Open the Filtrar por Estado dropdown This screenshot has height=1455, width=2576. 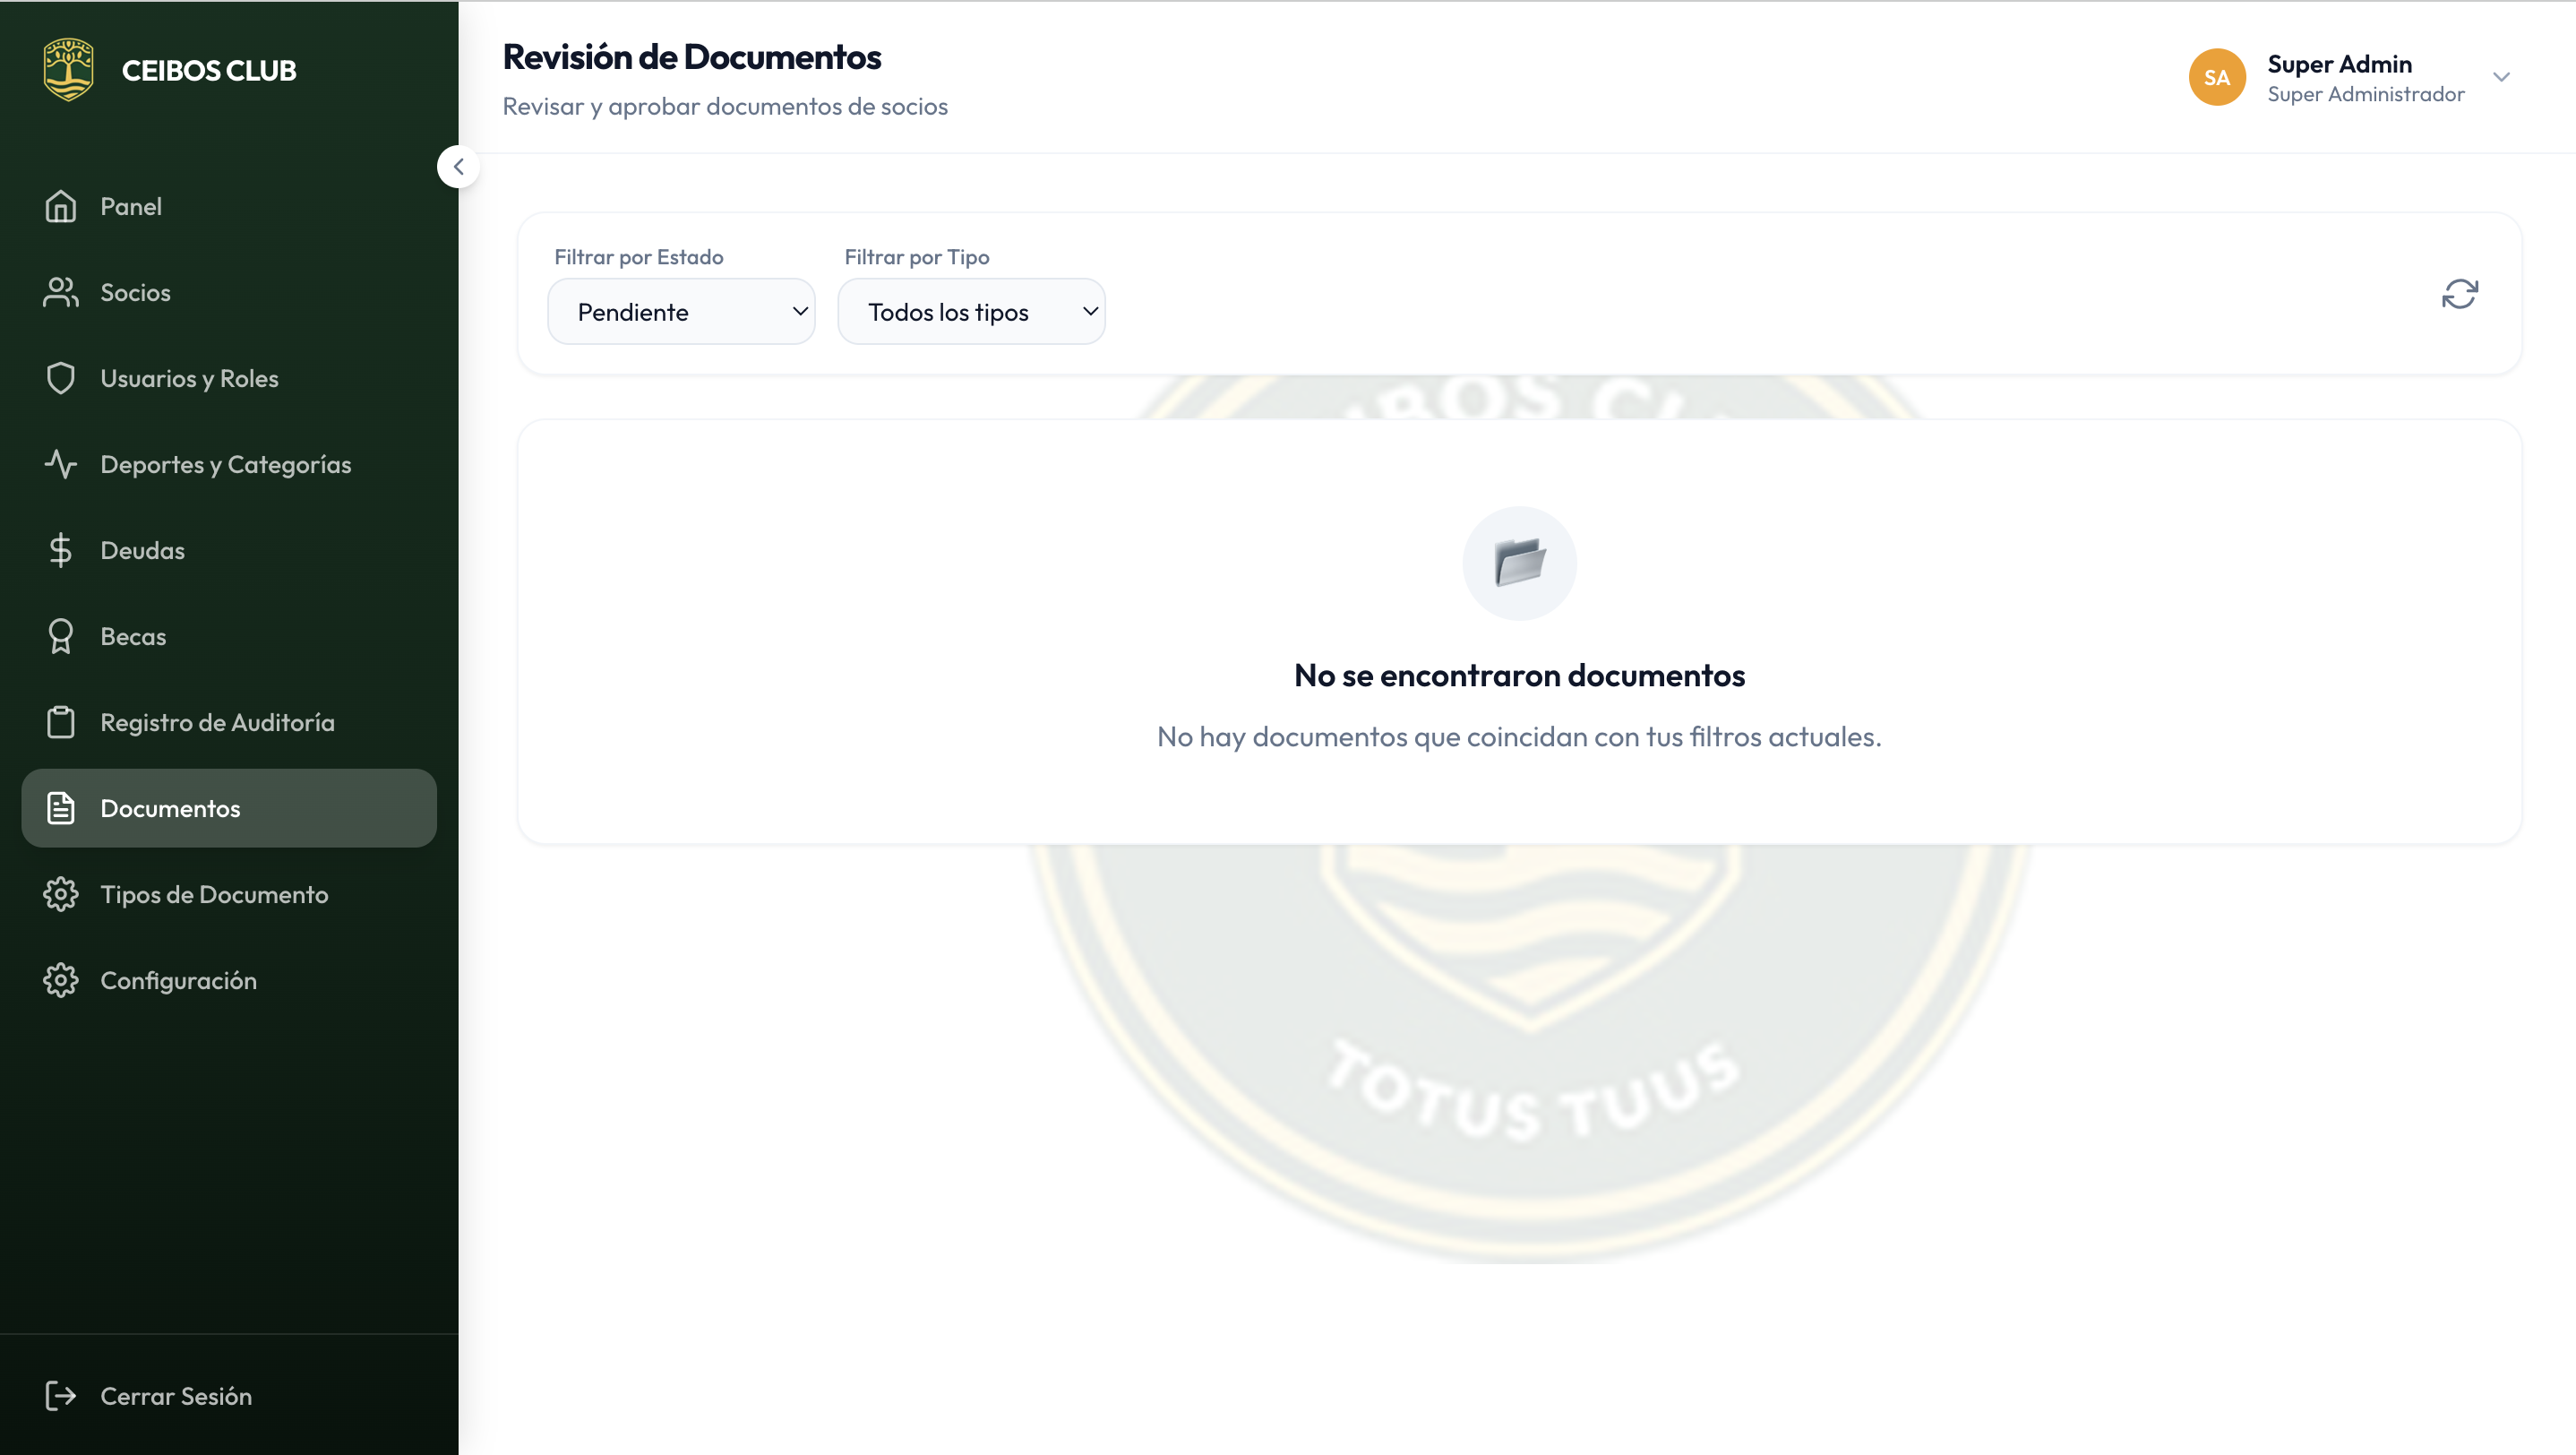pos(681,312)
